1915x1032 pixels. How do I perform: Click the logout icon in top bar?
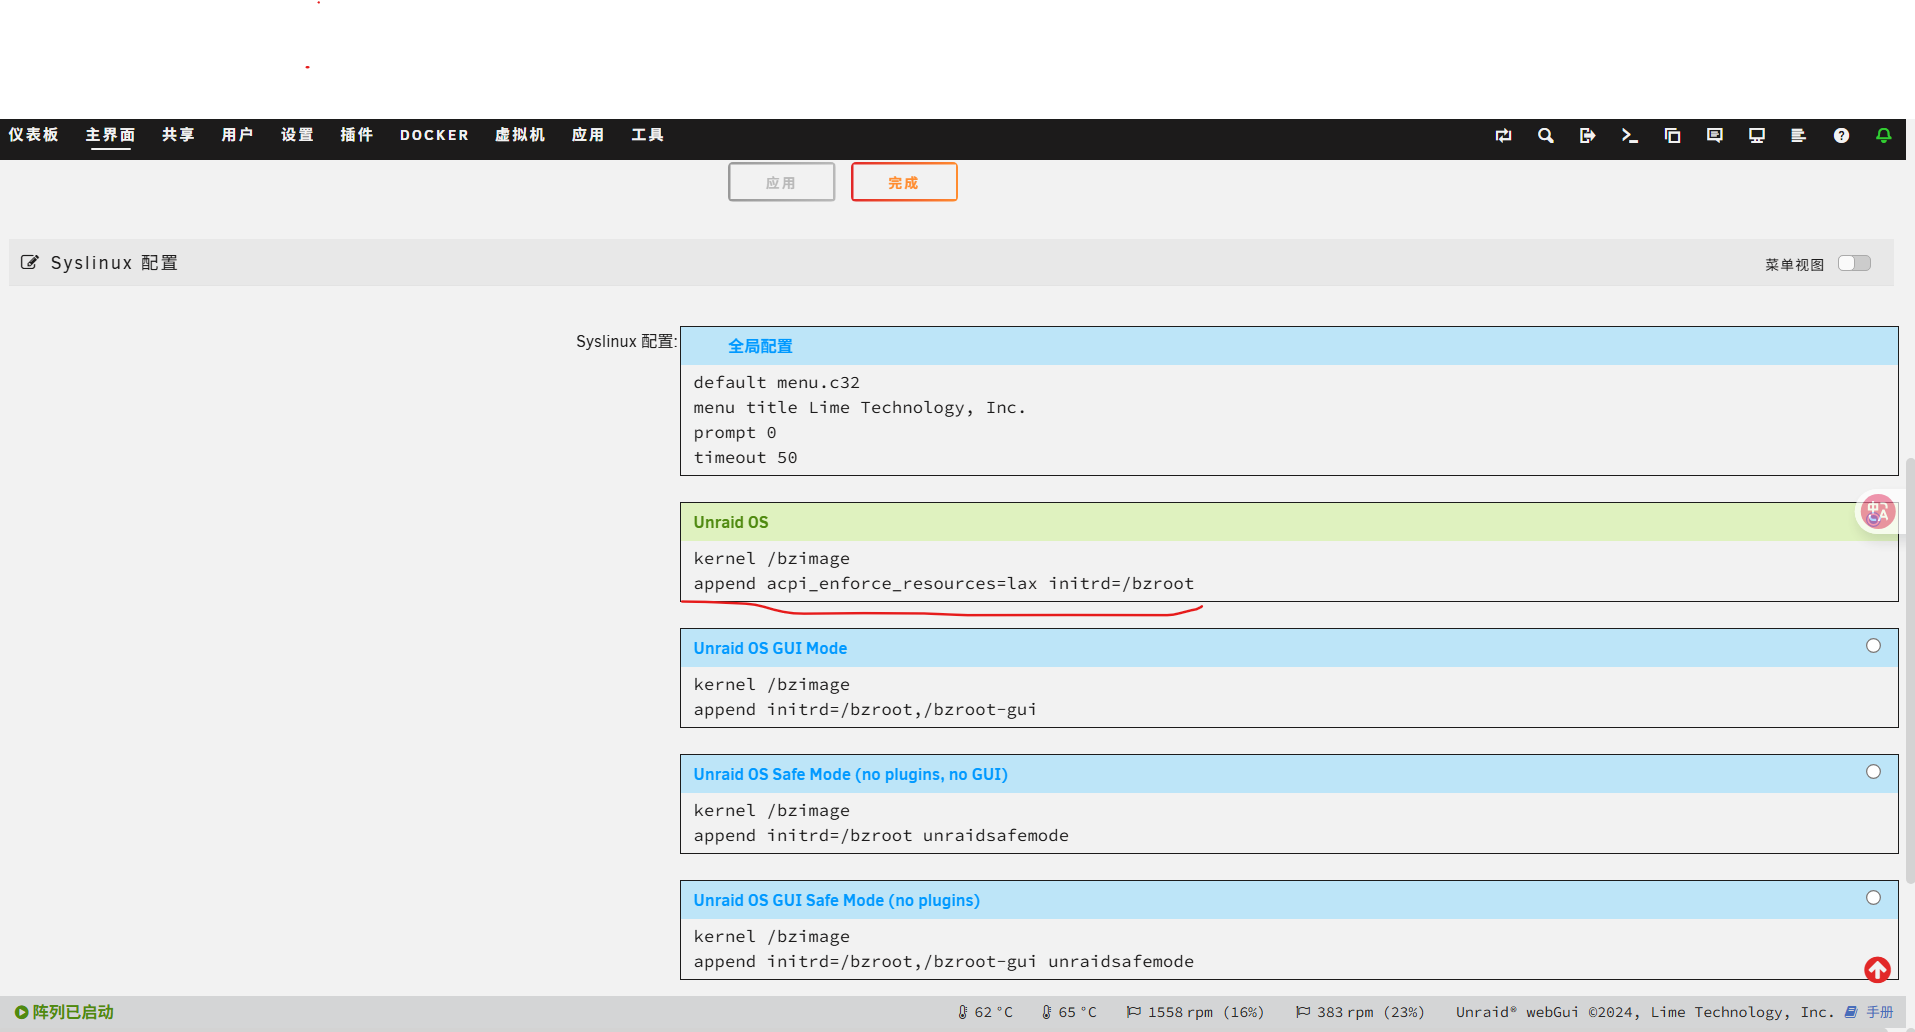point(1587,135)
